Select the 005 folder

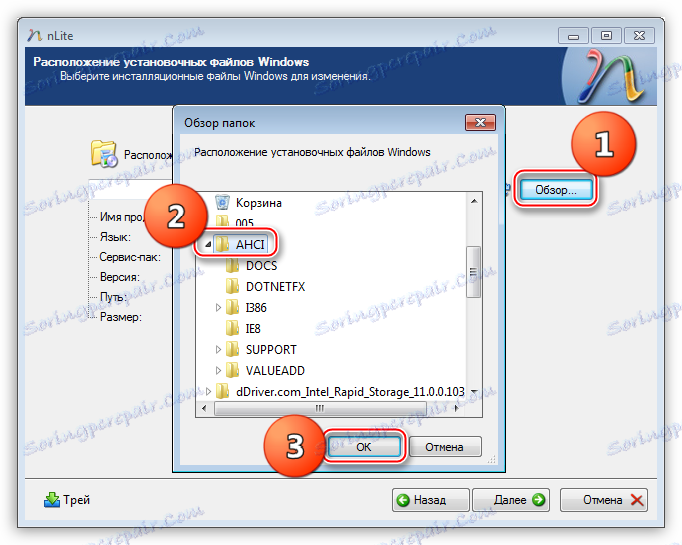244,222
